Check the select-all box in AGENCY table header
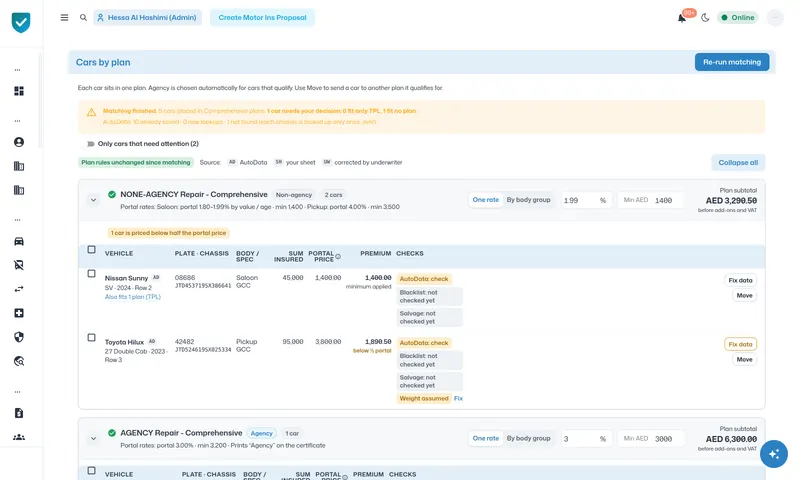 pos(91,470)
